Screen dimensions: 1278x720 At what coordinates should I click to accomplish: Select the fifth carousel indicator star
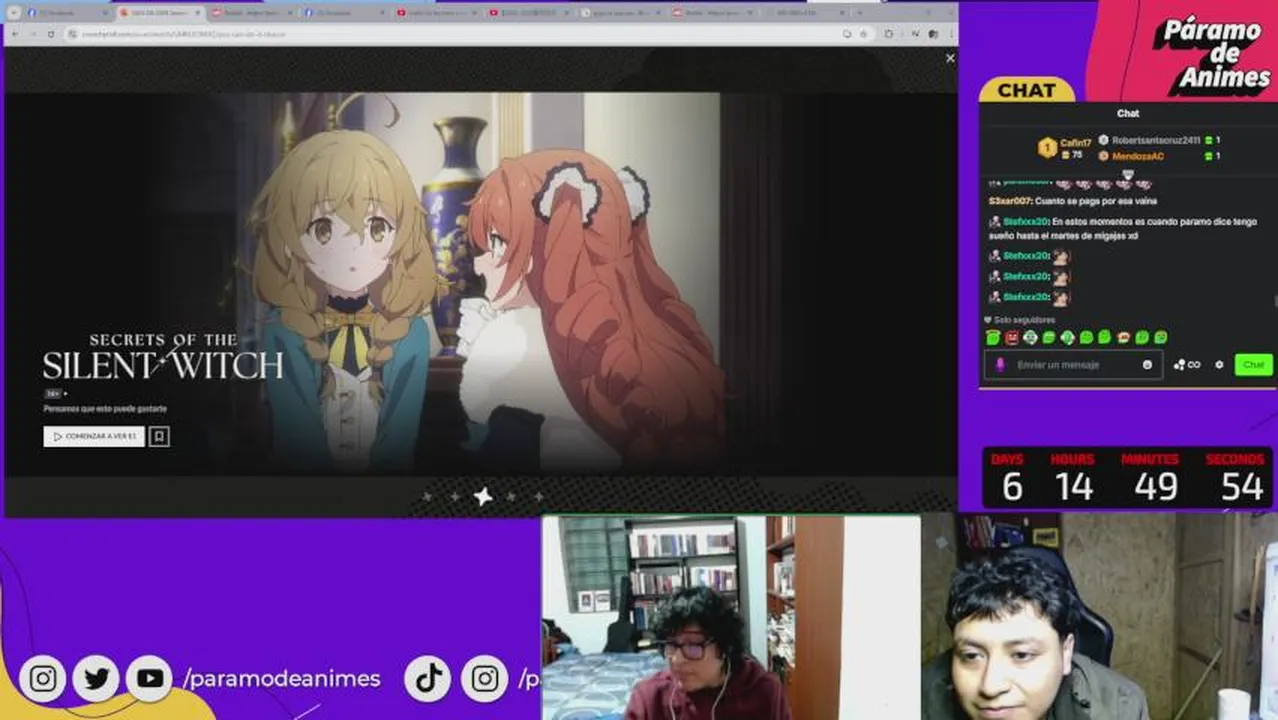[539, 496]
